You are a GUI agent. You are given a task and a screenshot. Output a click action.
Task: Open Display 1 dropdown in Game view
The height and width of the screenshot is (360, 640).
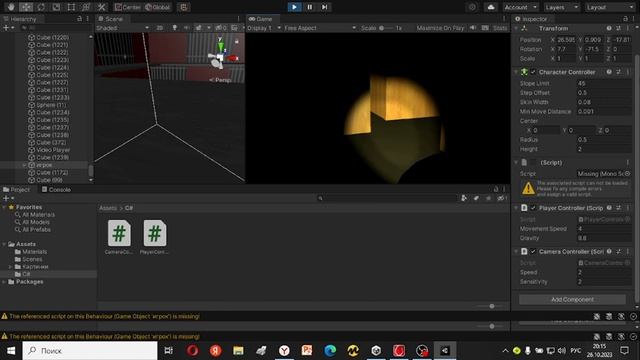point(264,28)
